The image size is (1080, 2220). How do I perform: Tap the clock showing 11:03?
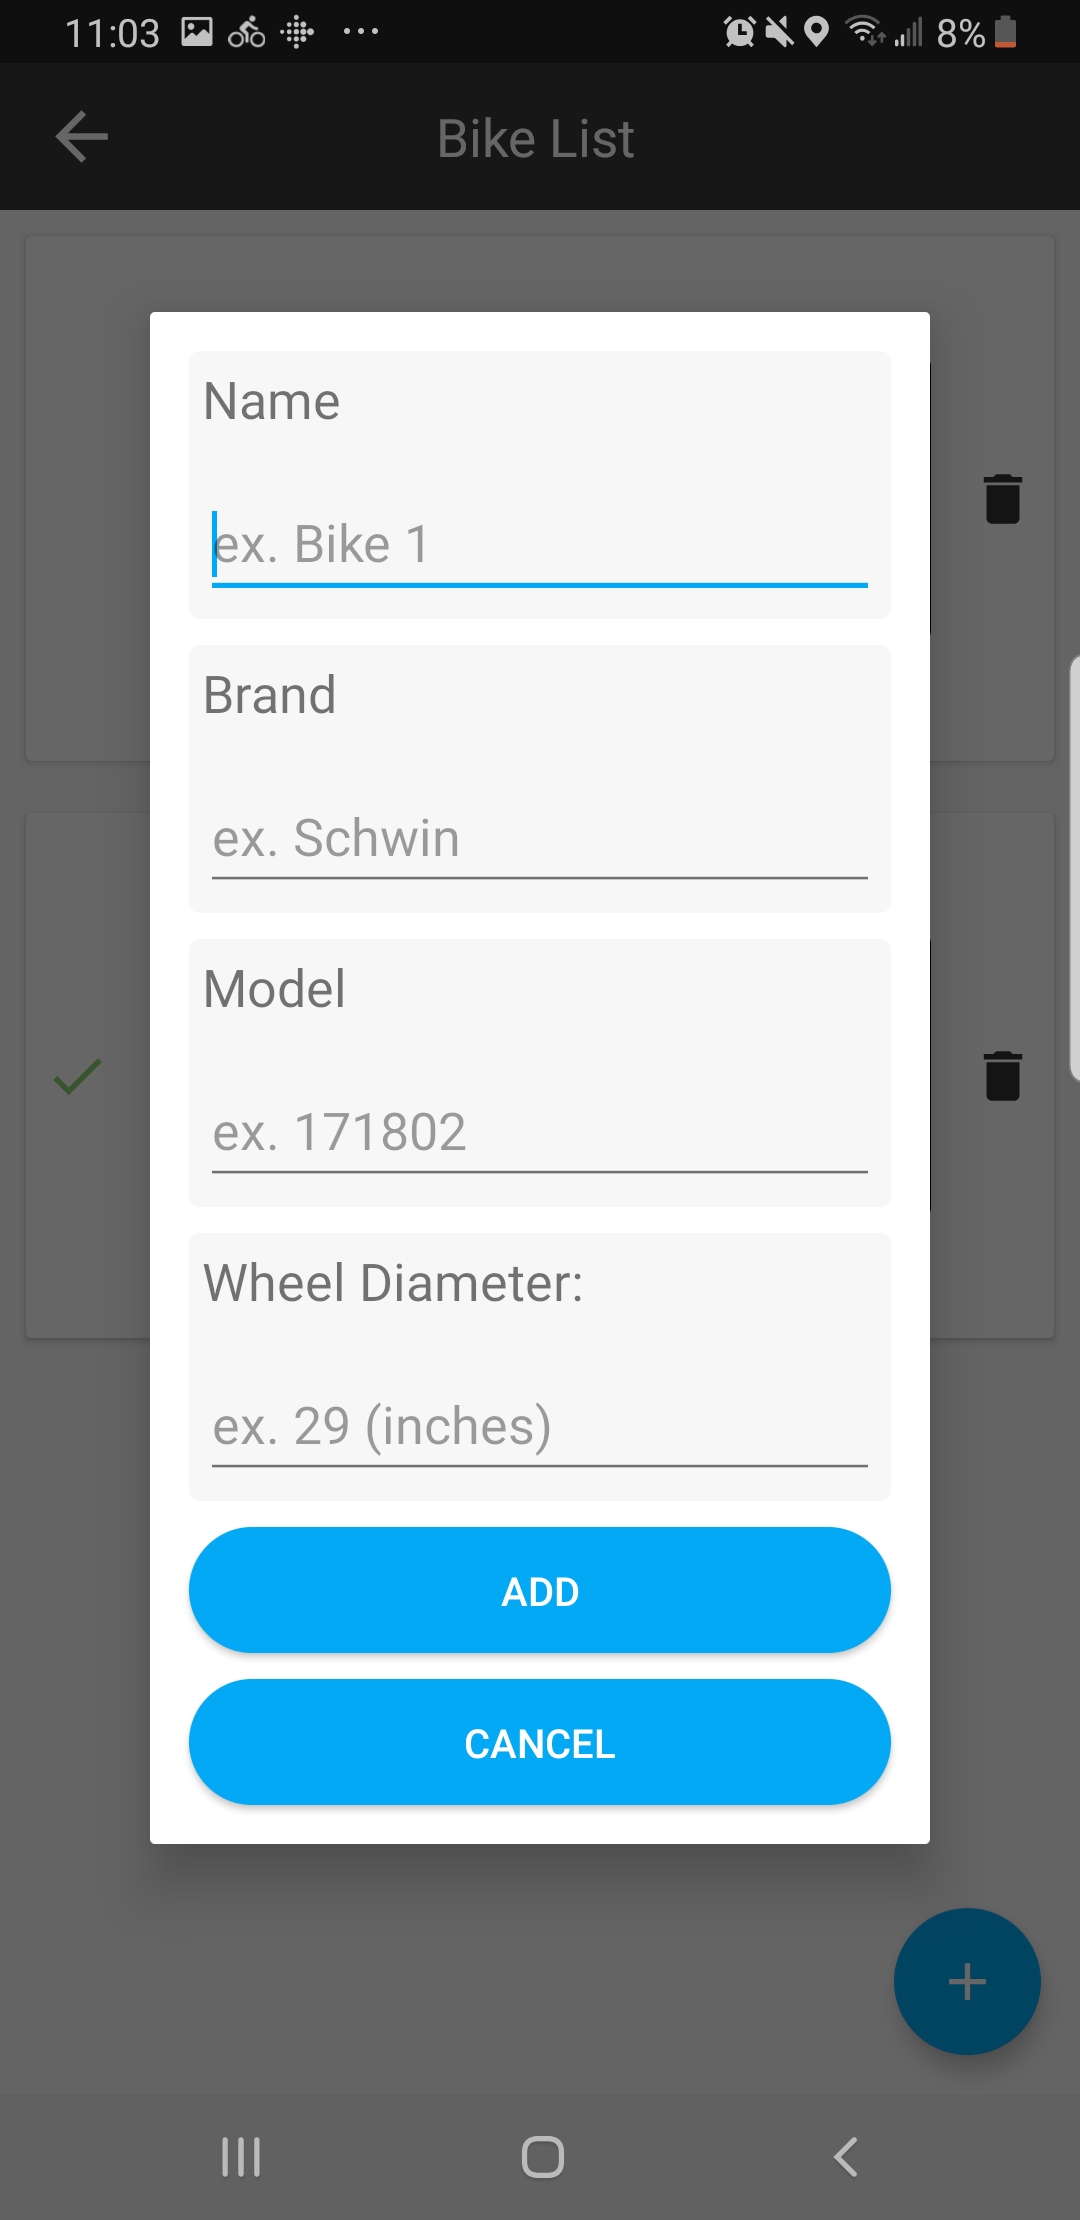tap(115, 33)
